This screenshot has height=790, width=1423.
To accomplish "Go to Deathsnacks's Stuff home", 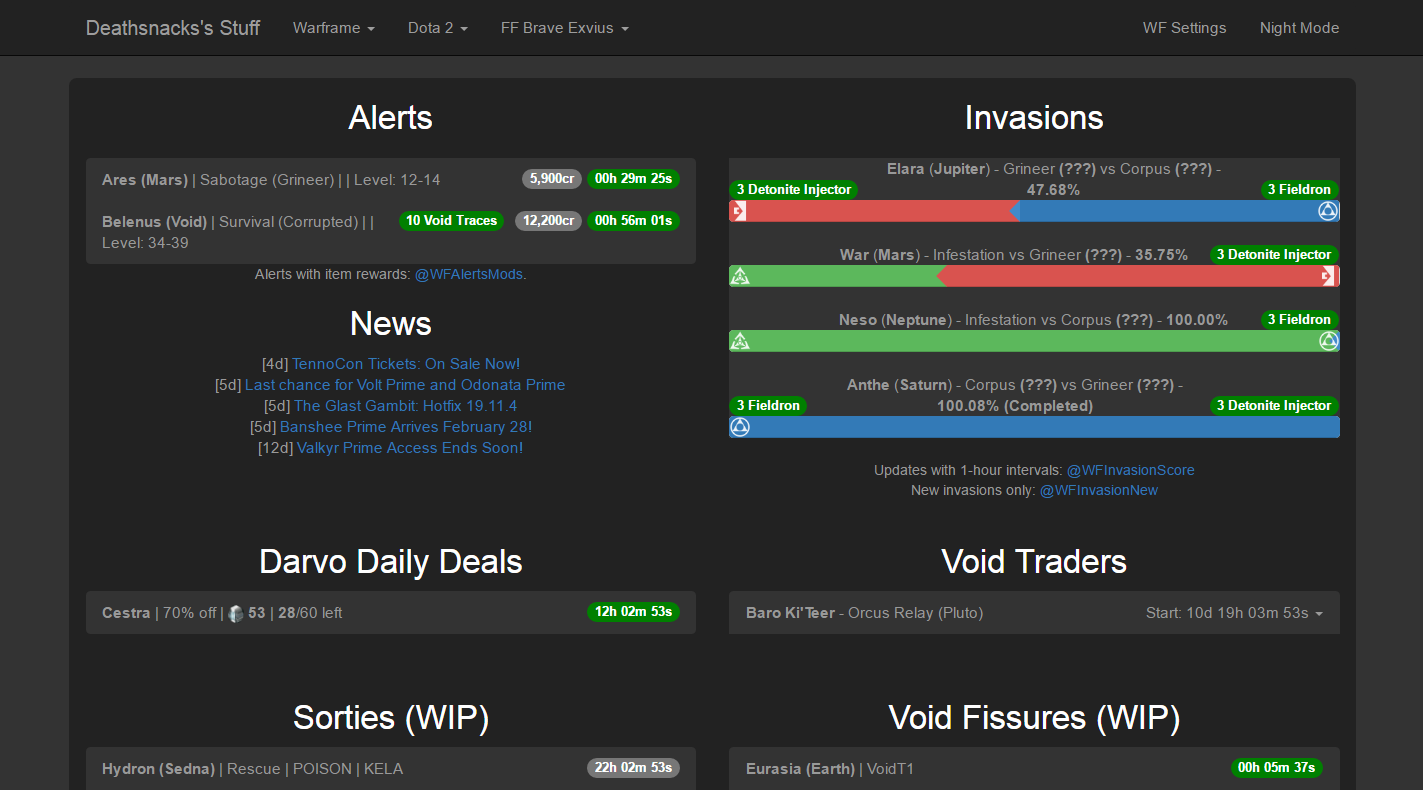I will [x=173, y=28].
